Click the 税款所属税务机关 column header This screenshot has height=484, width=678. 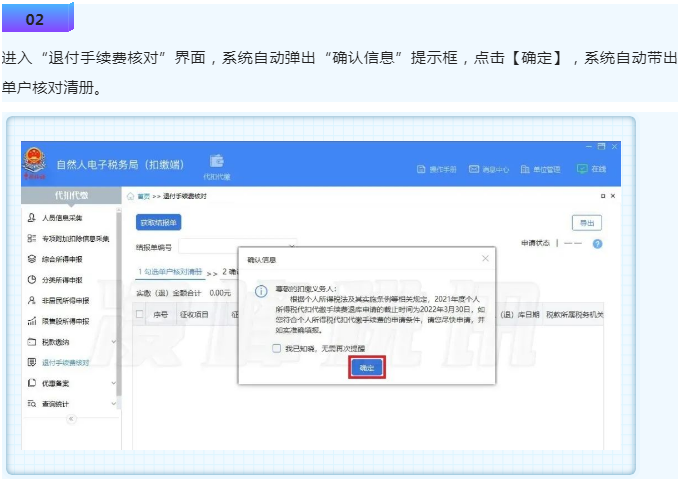[x=575, y=314]
